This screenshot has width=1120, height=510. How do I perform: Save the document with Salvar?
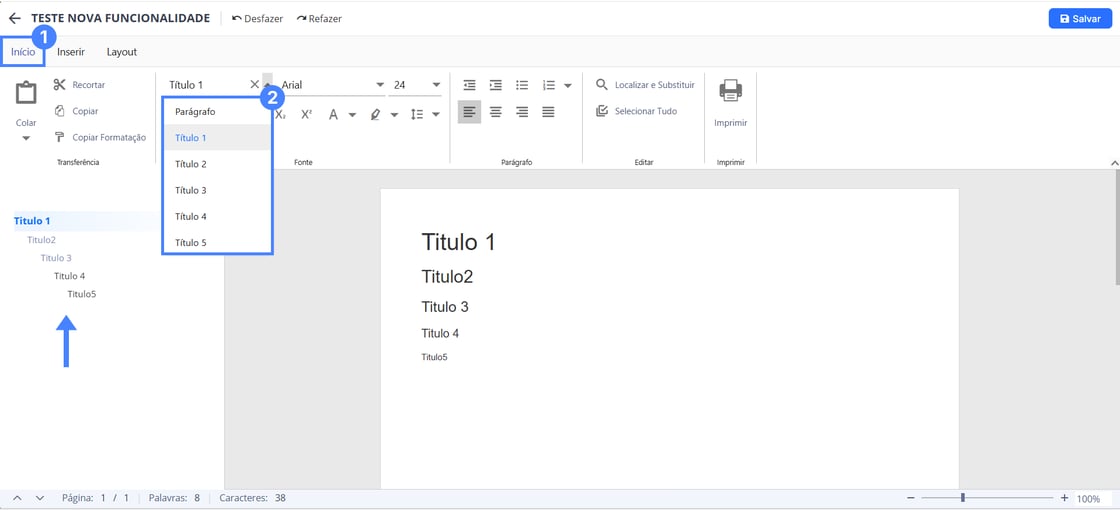[x=1080, y=19]
